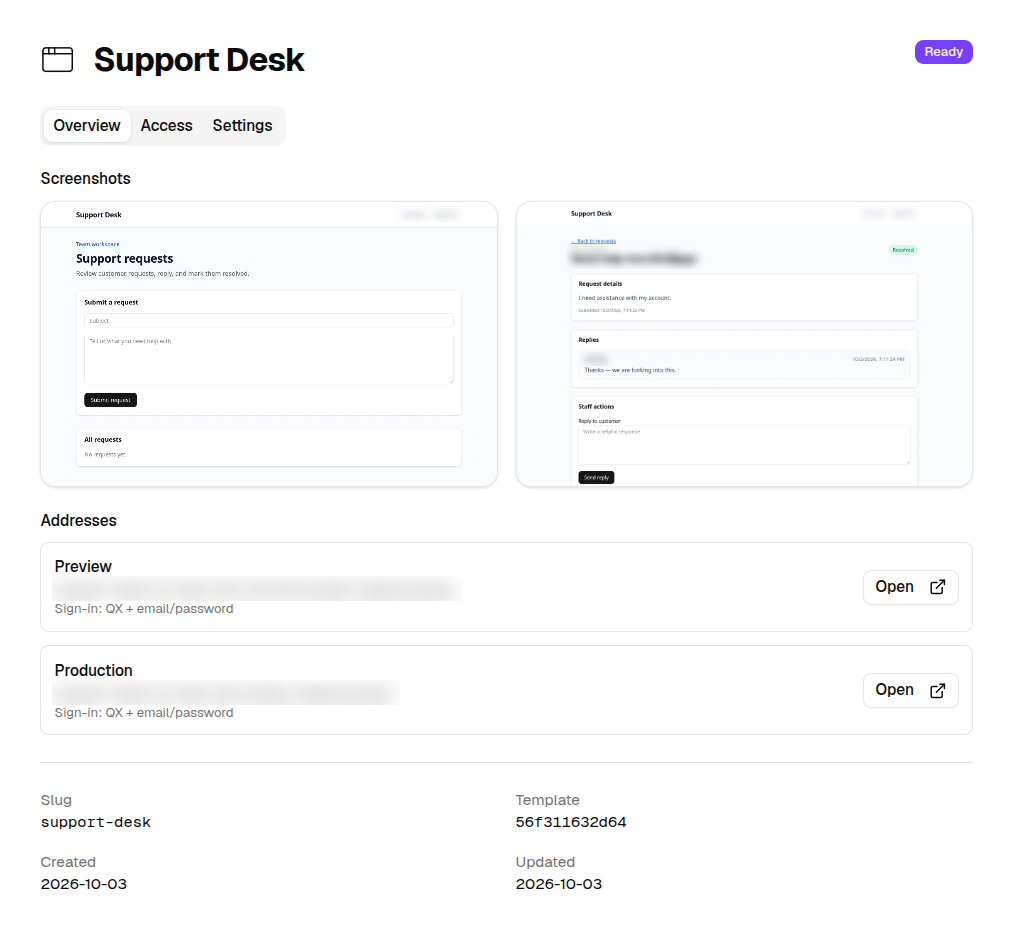This screenshot has height=929, width=1013.
Task: Click Production's sign-in method text
Action: click(x=144, y=713)
